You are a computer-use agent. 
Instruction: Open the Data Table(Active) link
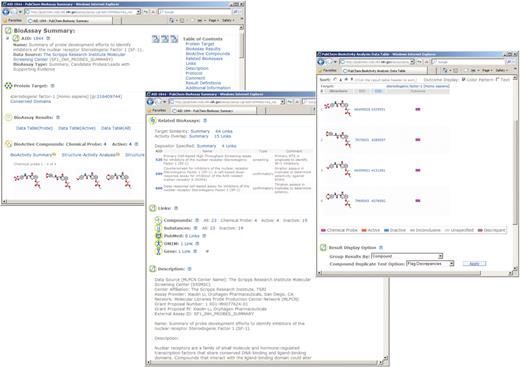77,128
